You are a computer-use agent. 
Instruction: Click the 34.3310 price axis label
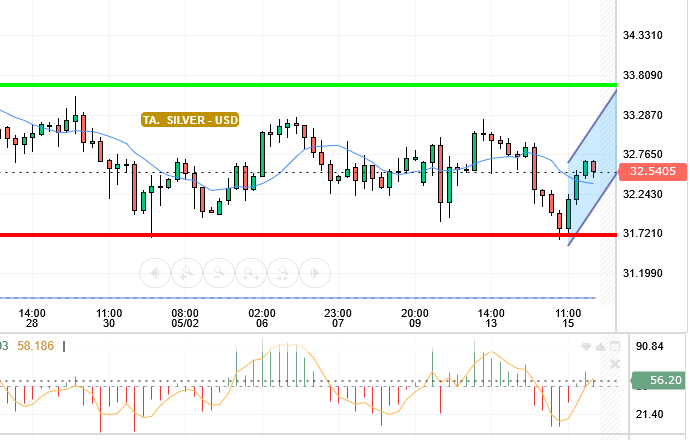coord(642,35)
